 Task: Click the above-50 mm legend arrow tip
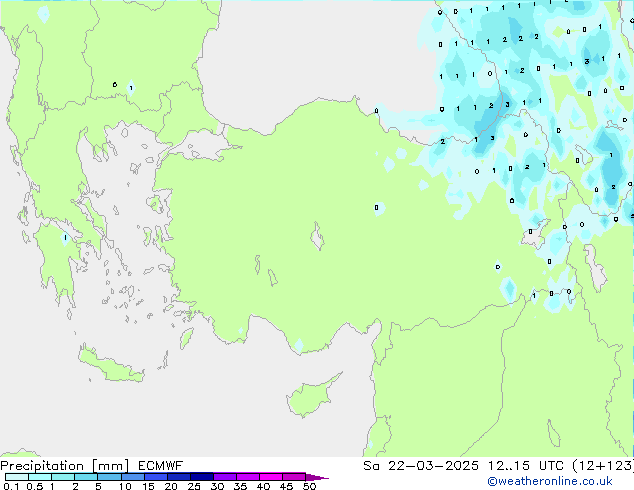click(x=317, y=477)
